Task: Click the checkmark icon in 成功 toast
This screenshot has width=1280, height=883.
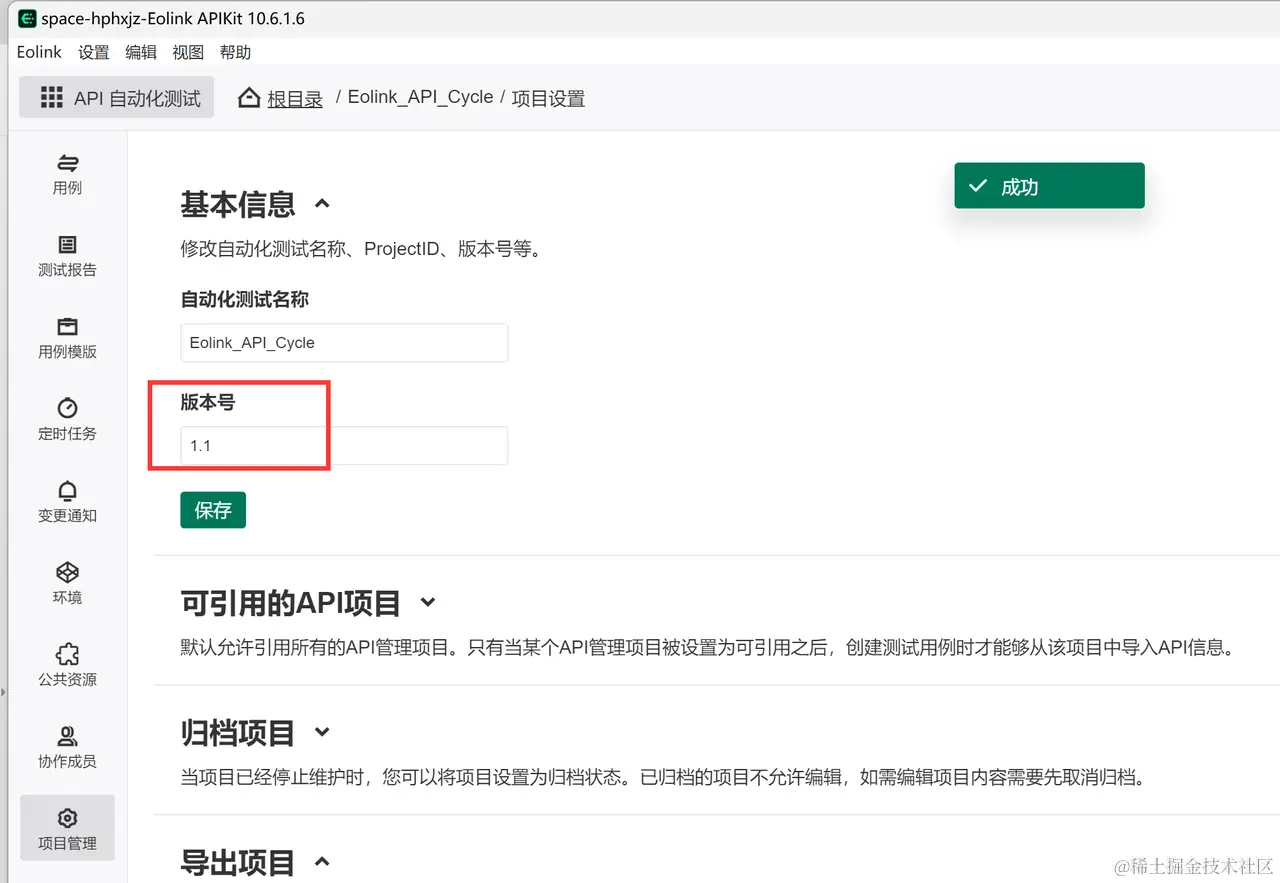Action: pos(978,186)
